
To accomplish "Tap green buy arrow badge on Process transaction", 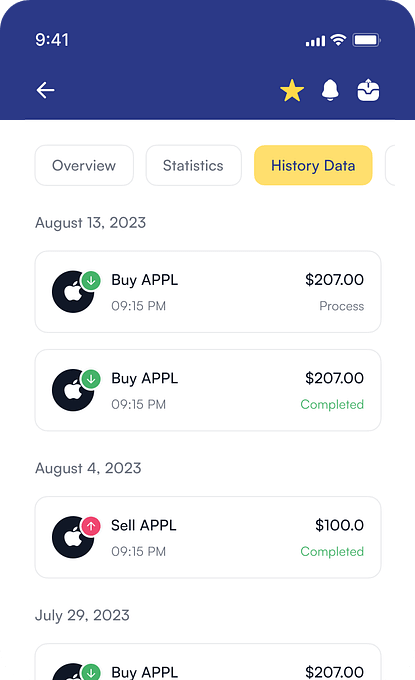I will tap(91, 281).
